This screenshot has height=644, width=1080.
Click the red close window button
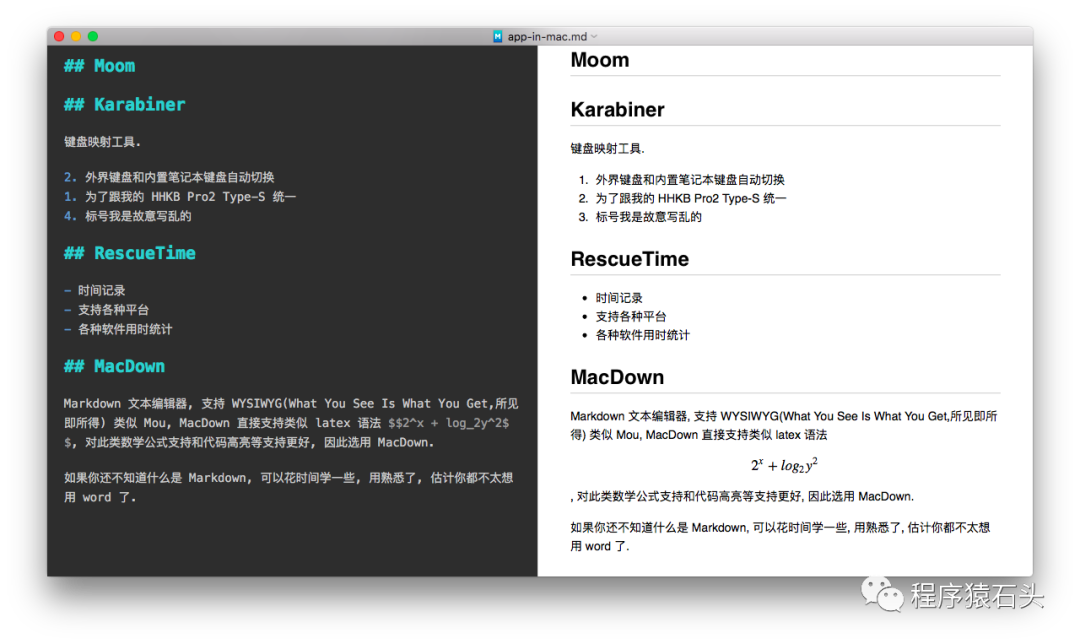(59, 37)
